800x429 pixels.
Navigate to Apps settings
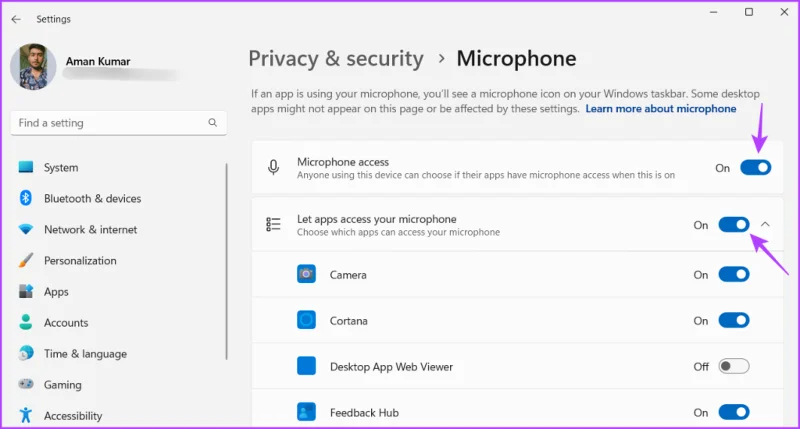pos(56,292)
